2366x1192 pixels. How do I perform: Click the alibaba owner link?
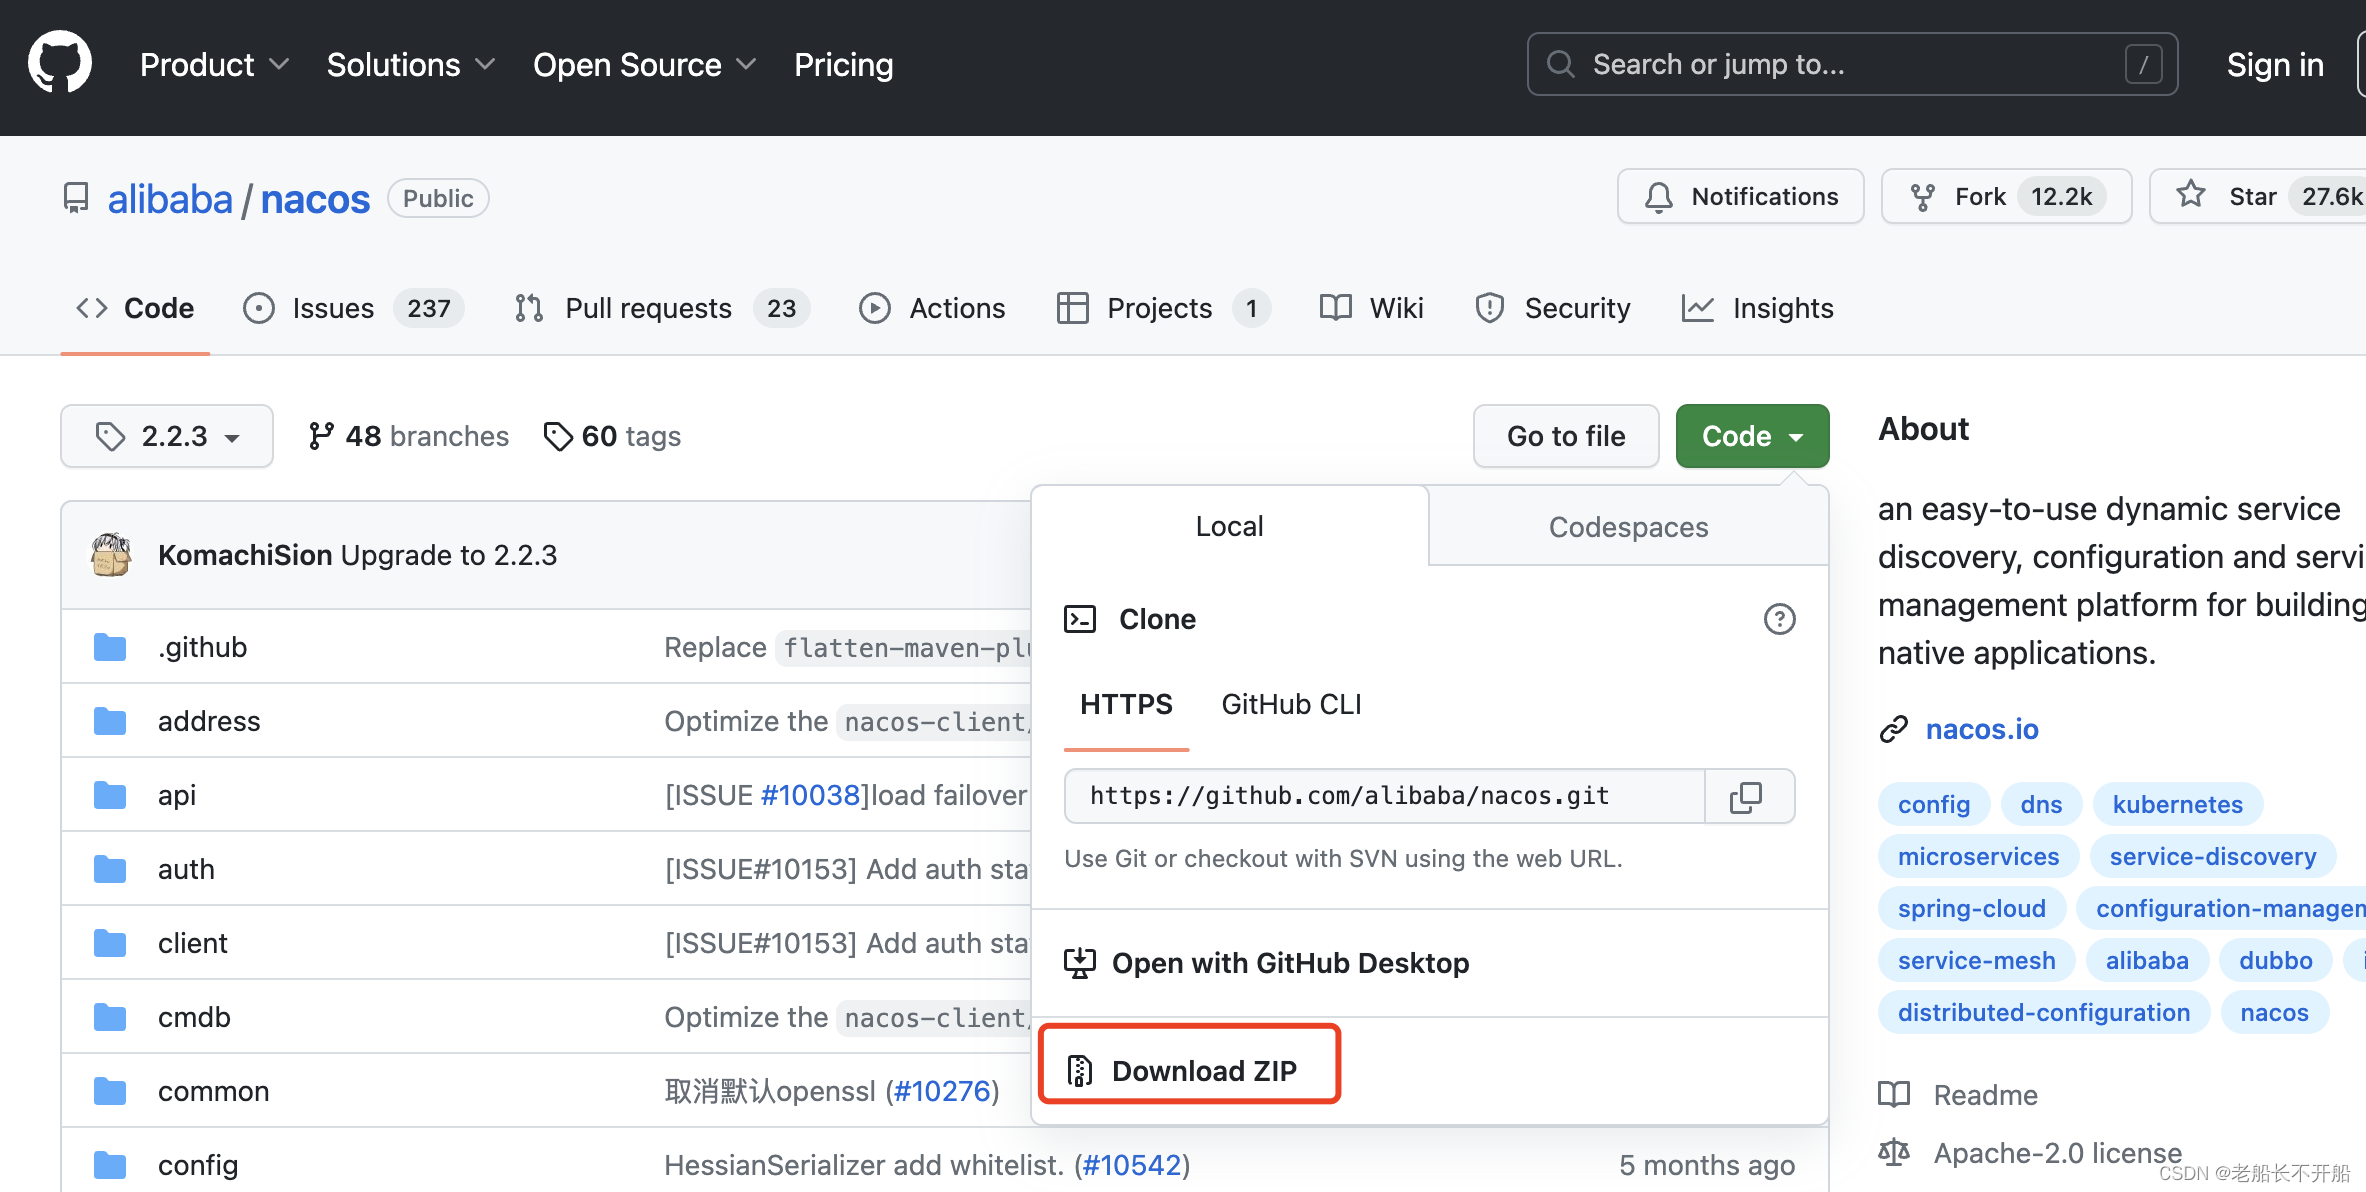170,199
